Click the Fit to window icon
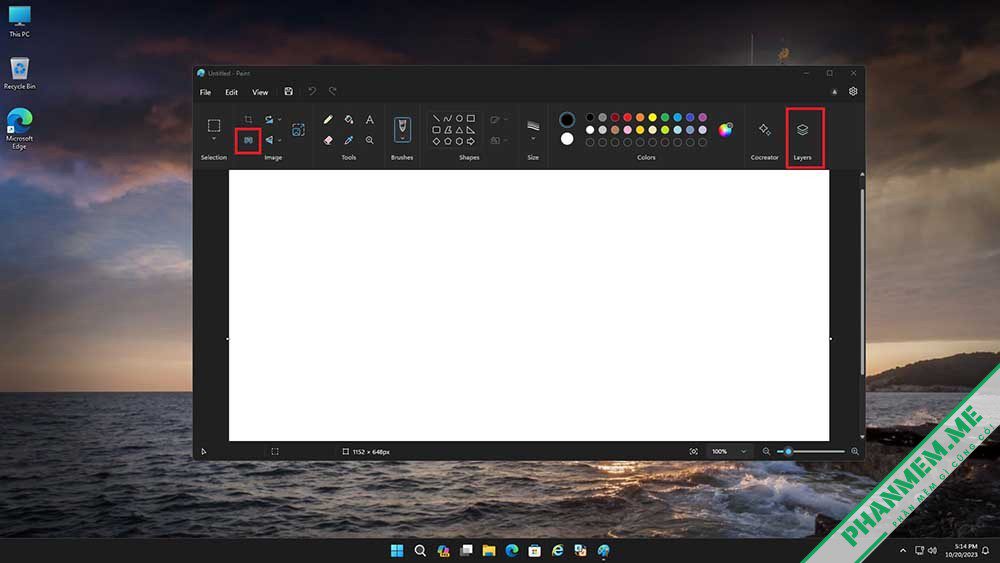 [693, 451]
